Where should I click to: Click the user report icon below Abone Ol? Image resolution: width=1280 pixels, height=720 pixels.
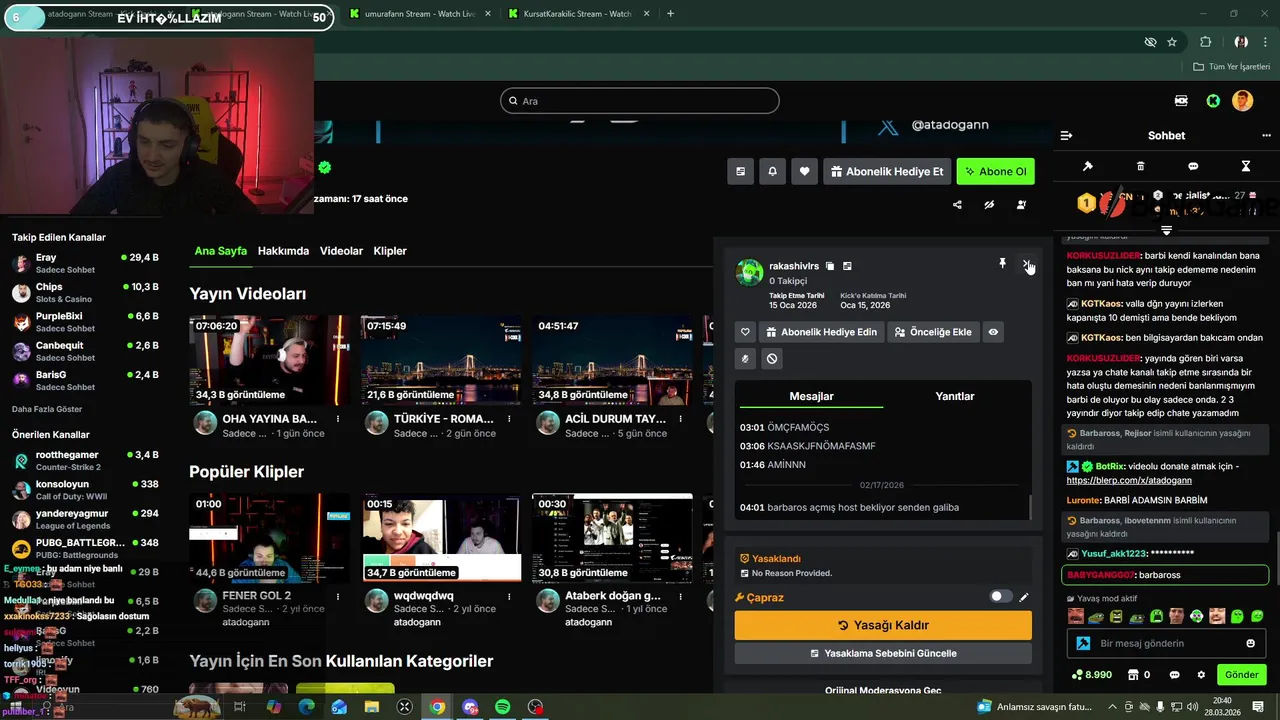pyautogui.click(x=1021, y=205)
